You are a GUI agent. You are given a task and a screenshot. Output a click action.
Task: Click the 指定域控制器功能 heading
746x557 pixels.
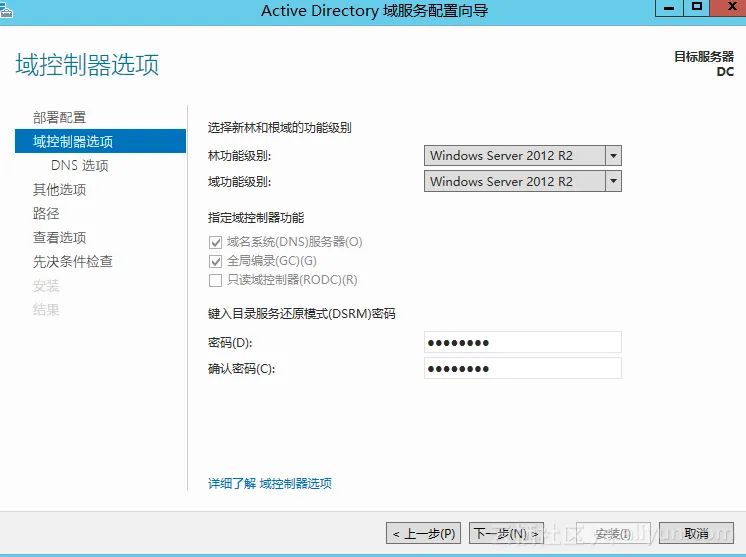256,218
